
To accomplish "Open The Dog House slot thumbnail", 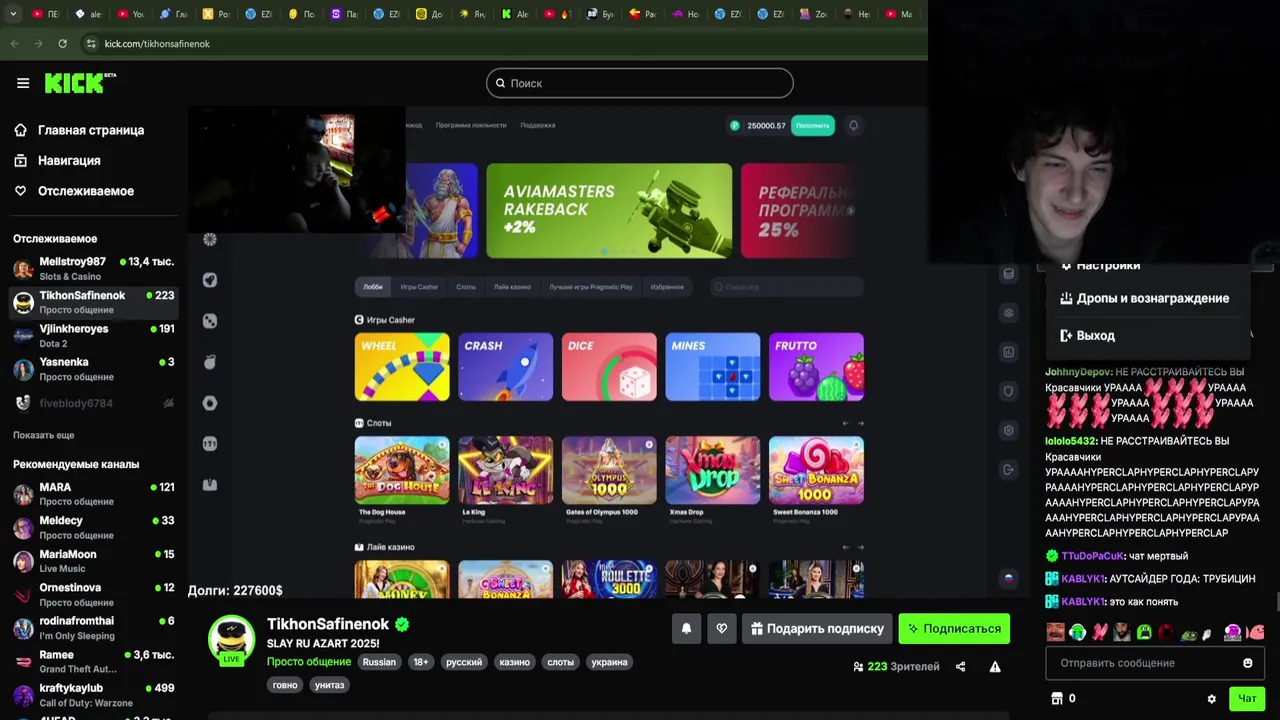I will pos(402,470).
